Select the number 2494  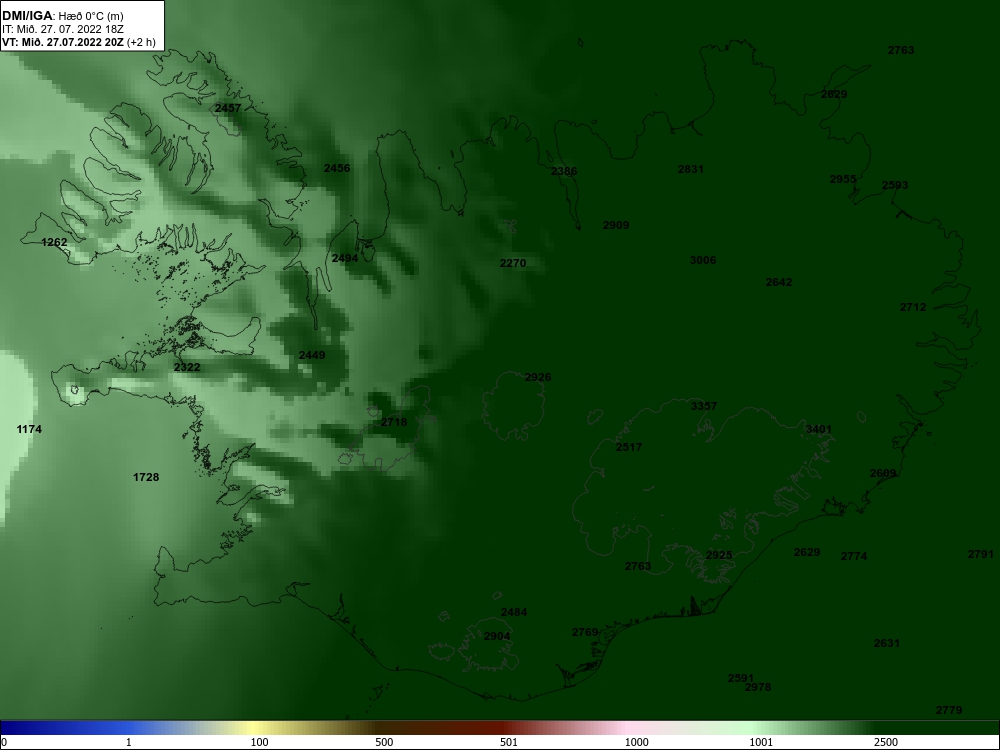[x=344, y=258]
